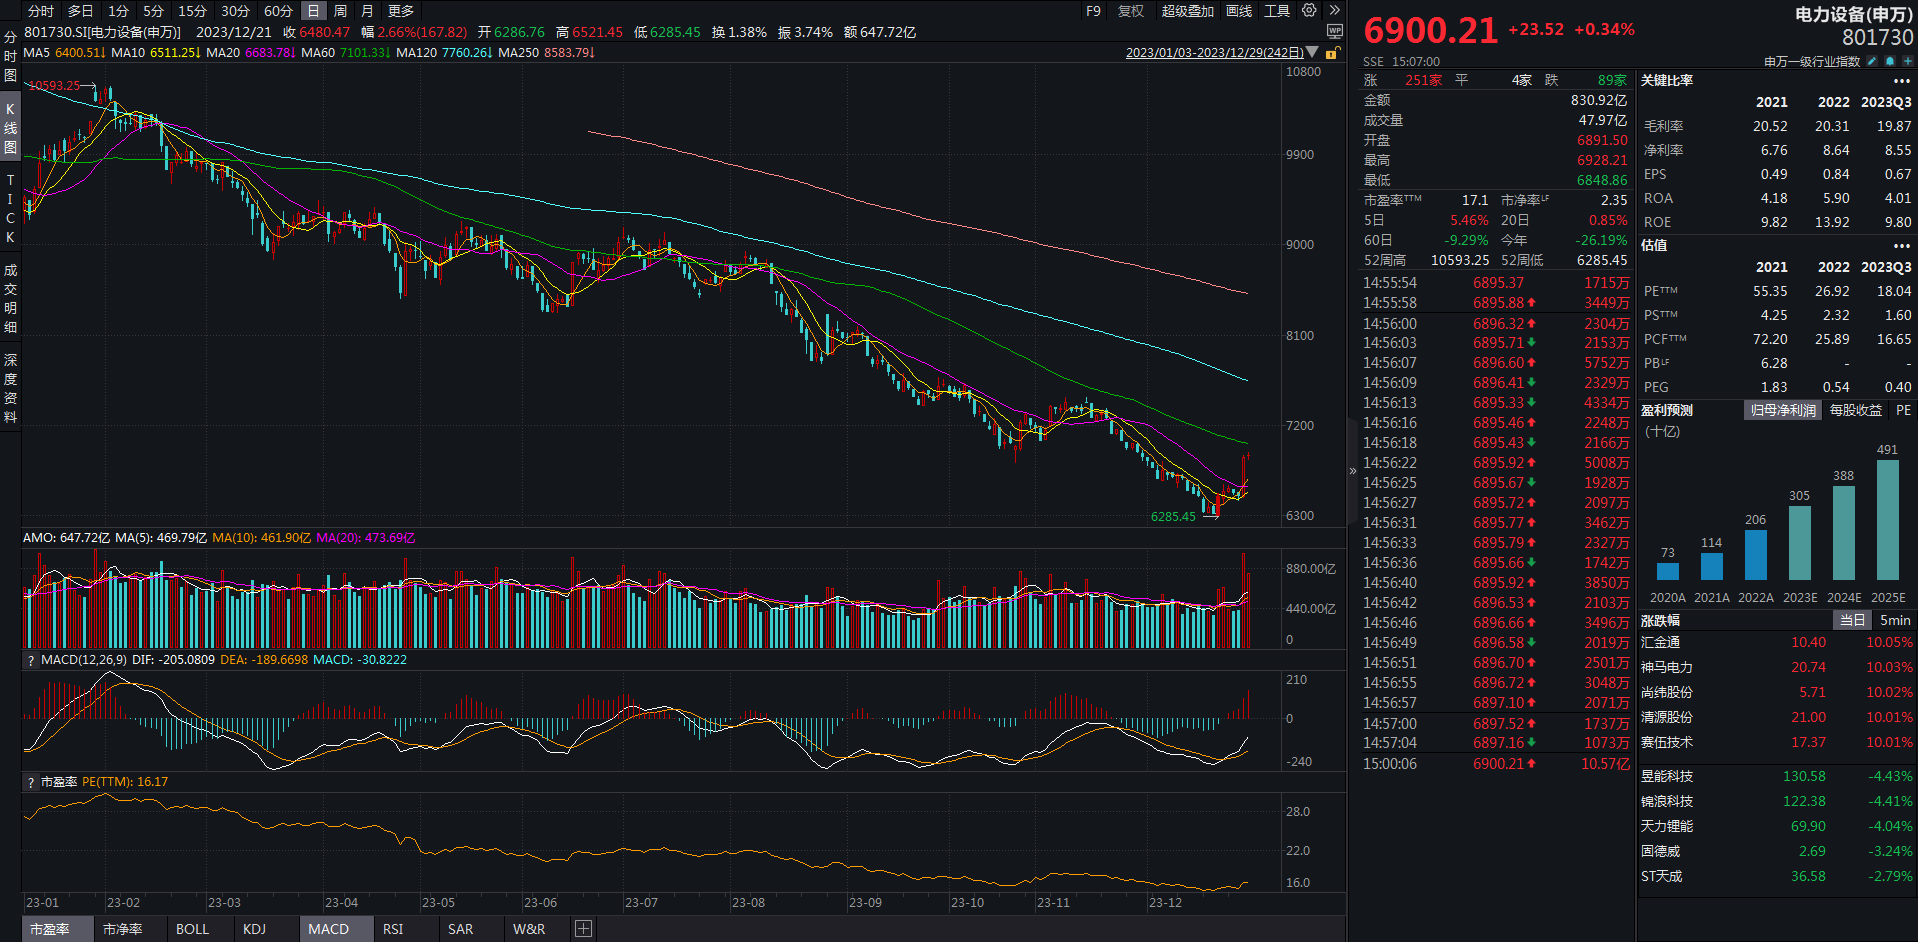1918x942 pixels.
Task: Expand the 估值 section more options
Action: coord(1901,246)
